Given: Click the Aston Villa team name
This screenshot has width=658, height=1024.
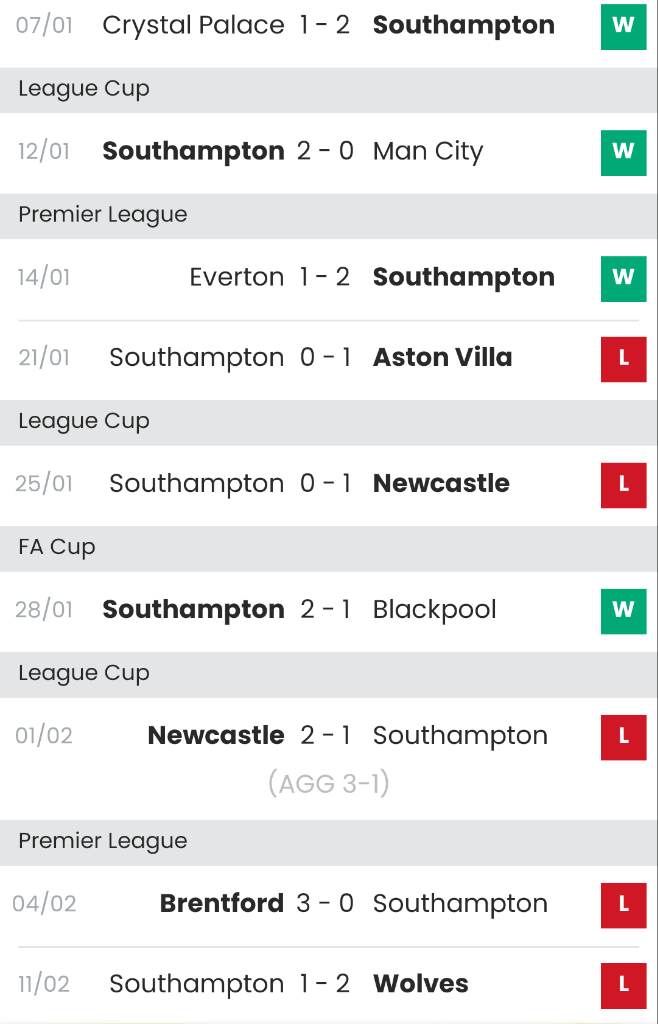Looking at the screenshot, I should (x=442, y=358).
